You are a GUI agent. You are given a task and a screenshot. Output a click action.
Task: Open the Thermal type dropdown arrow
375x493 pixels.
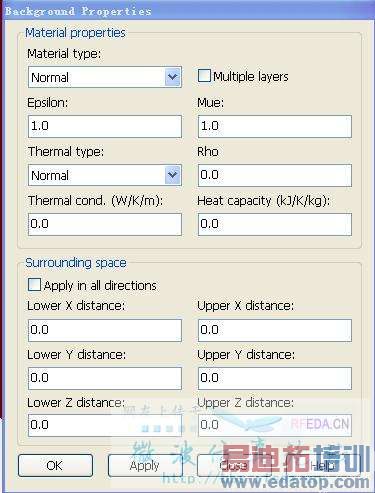[173, 175]
